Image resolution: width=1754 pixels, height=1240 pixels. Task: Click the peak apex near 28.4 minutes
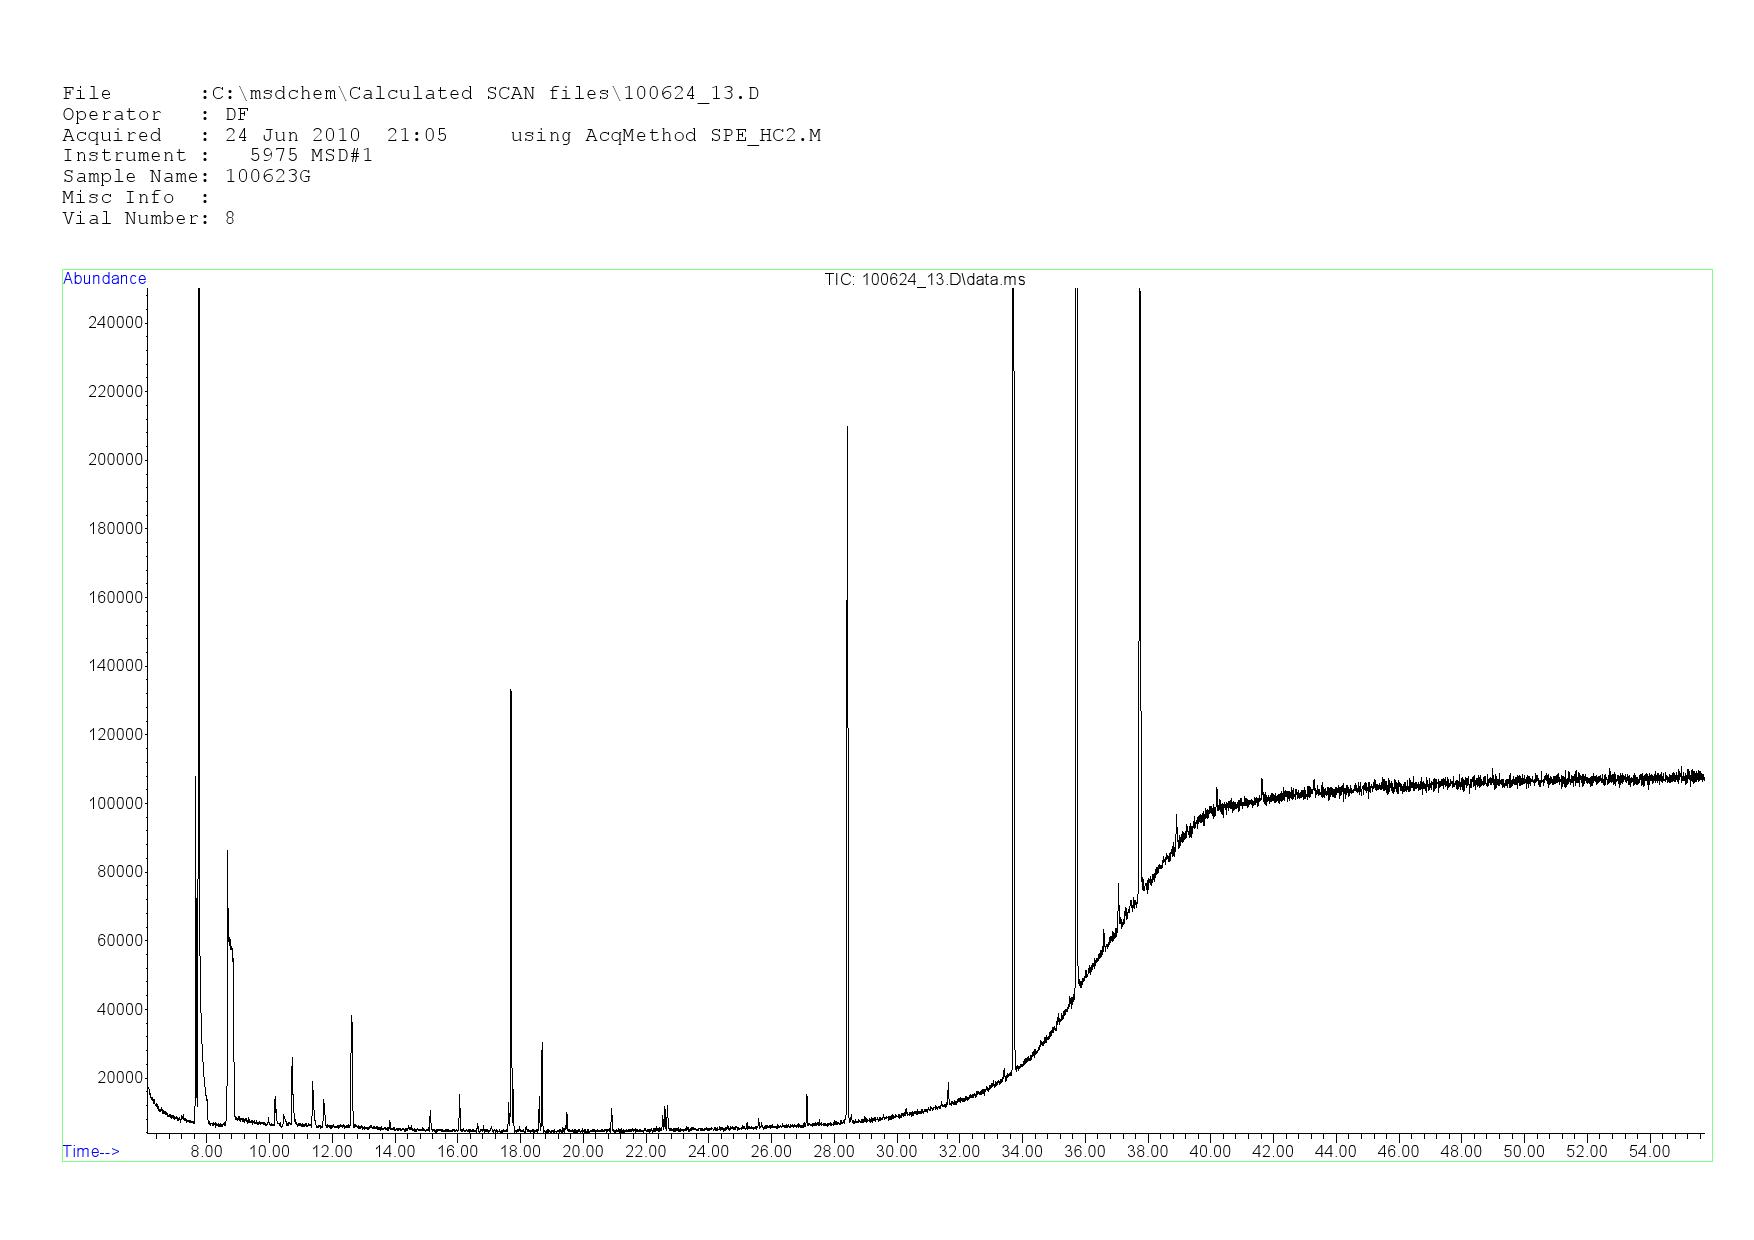coord(847,430)
